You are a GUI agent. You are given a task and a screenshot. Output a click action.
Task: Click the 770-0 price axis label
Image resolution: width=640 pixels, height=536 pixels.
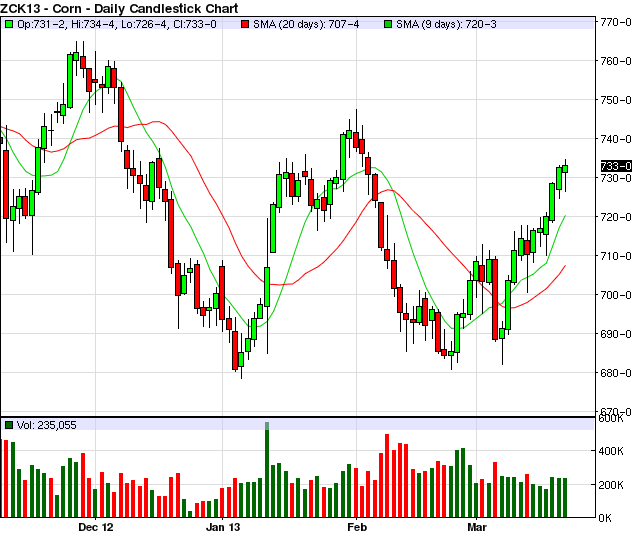pyautogui.click(x=616, y=22)
